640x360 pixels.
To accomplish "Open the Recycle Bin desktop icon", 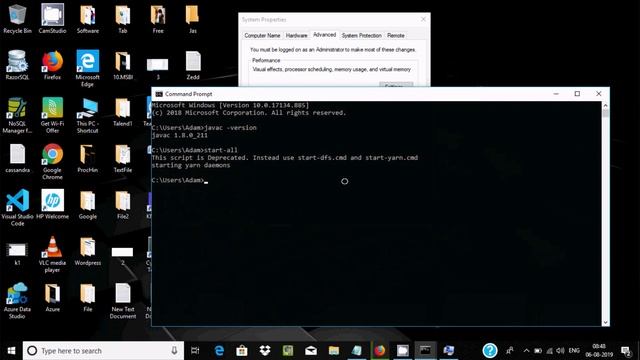I will 17,19.
